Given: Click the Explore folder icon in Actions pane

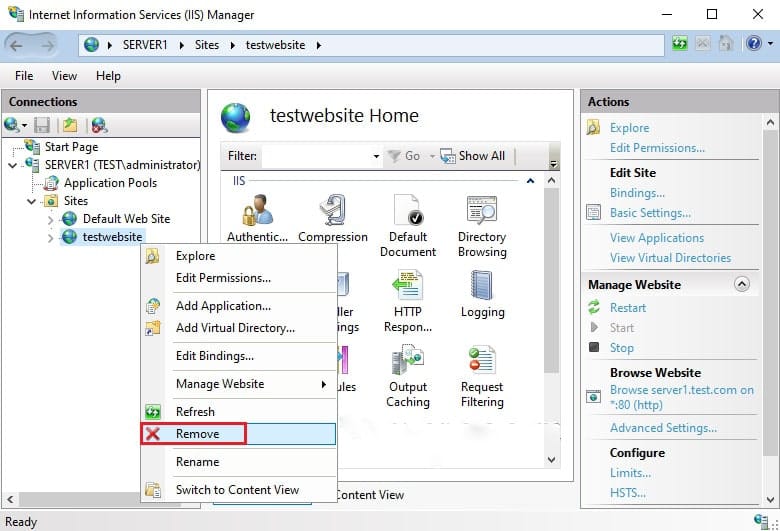Looking at the screenshot, I should tap(593, 127).
